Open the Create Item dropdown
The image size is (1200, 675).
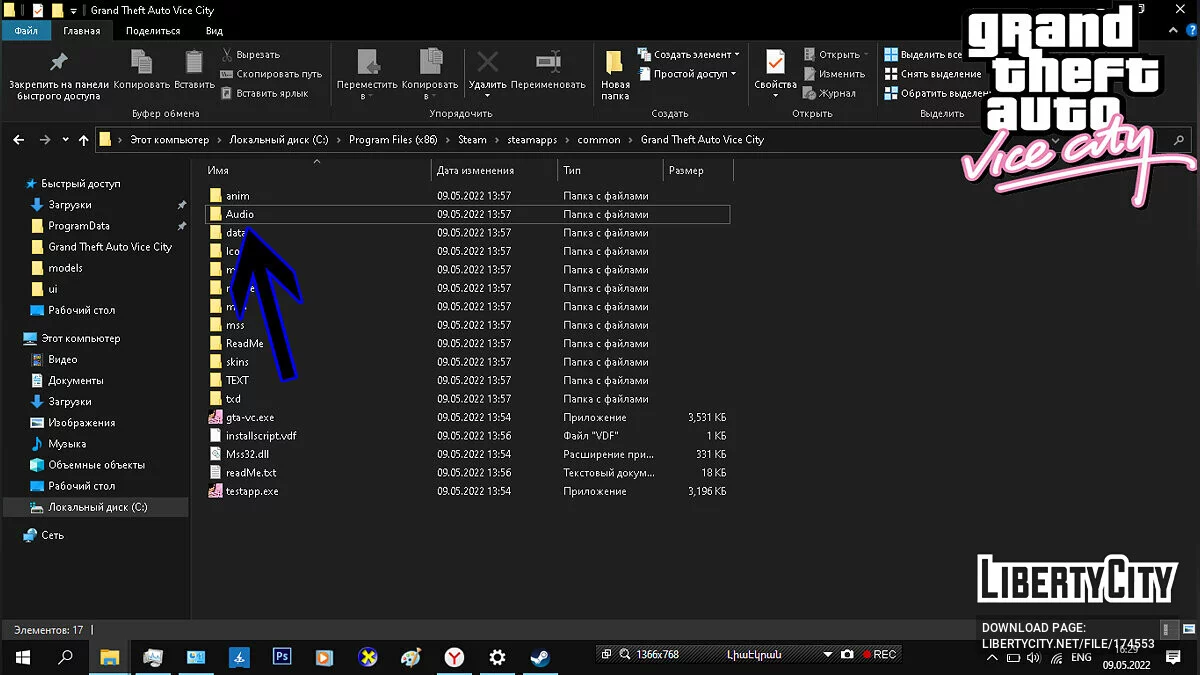tap(696, 55)
